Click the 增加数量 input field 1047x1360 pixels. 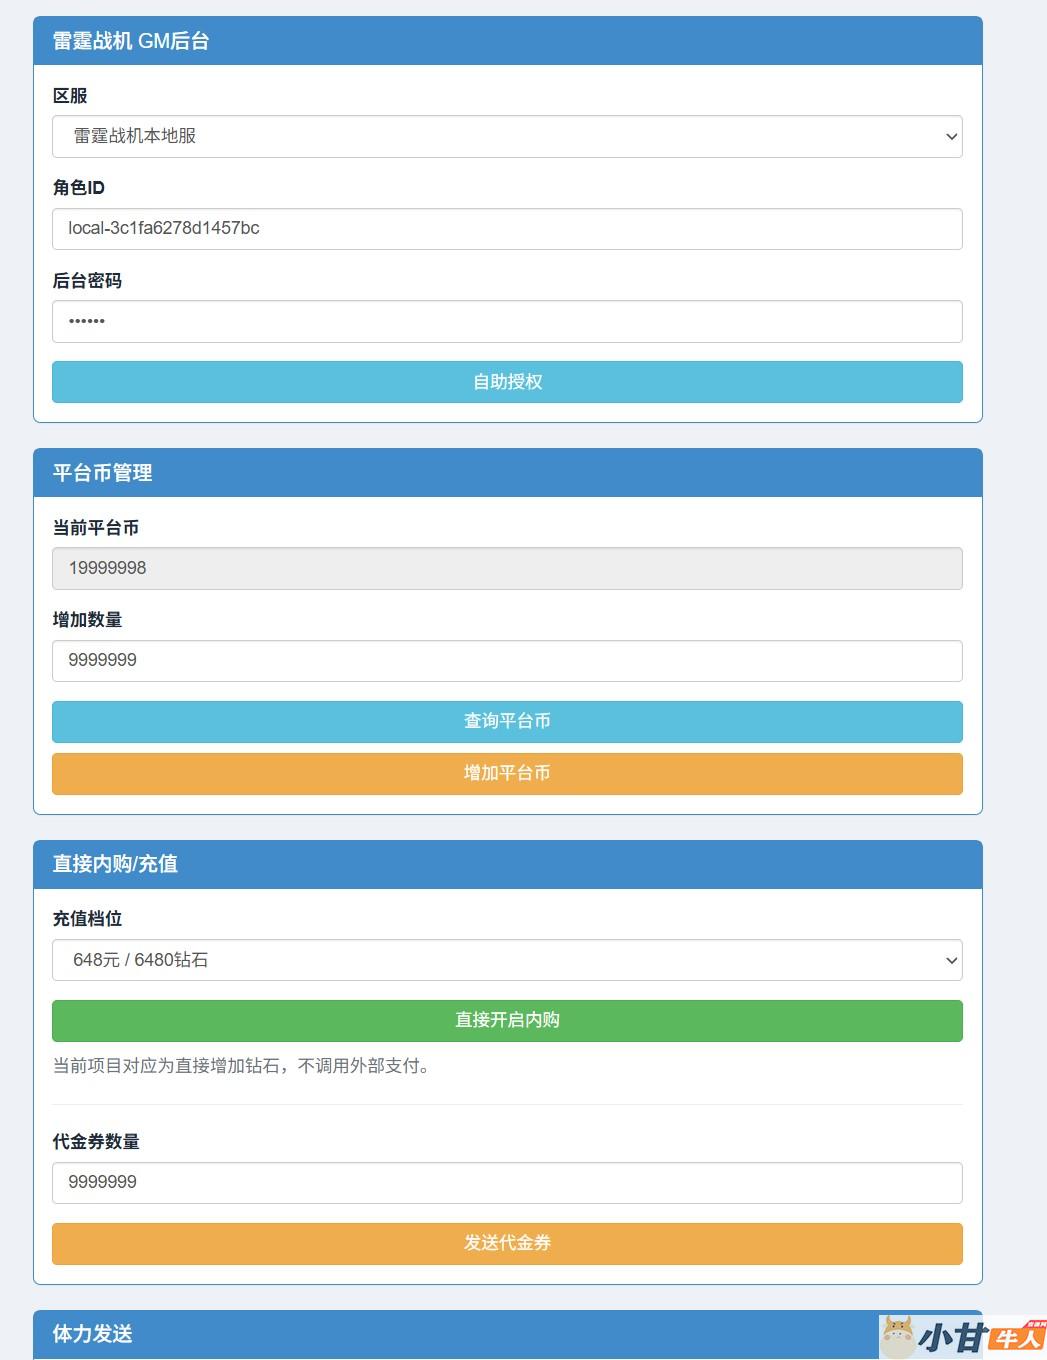click(x=507, y=661)
